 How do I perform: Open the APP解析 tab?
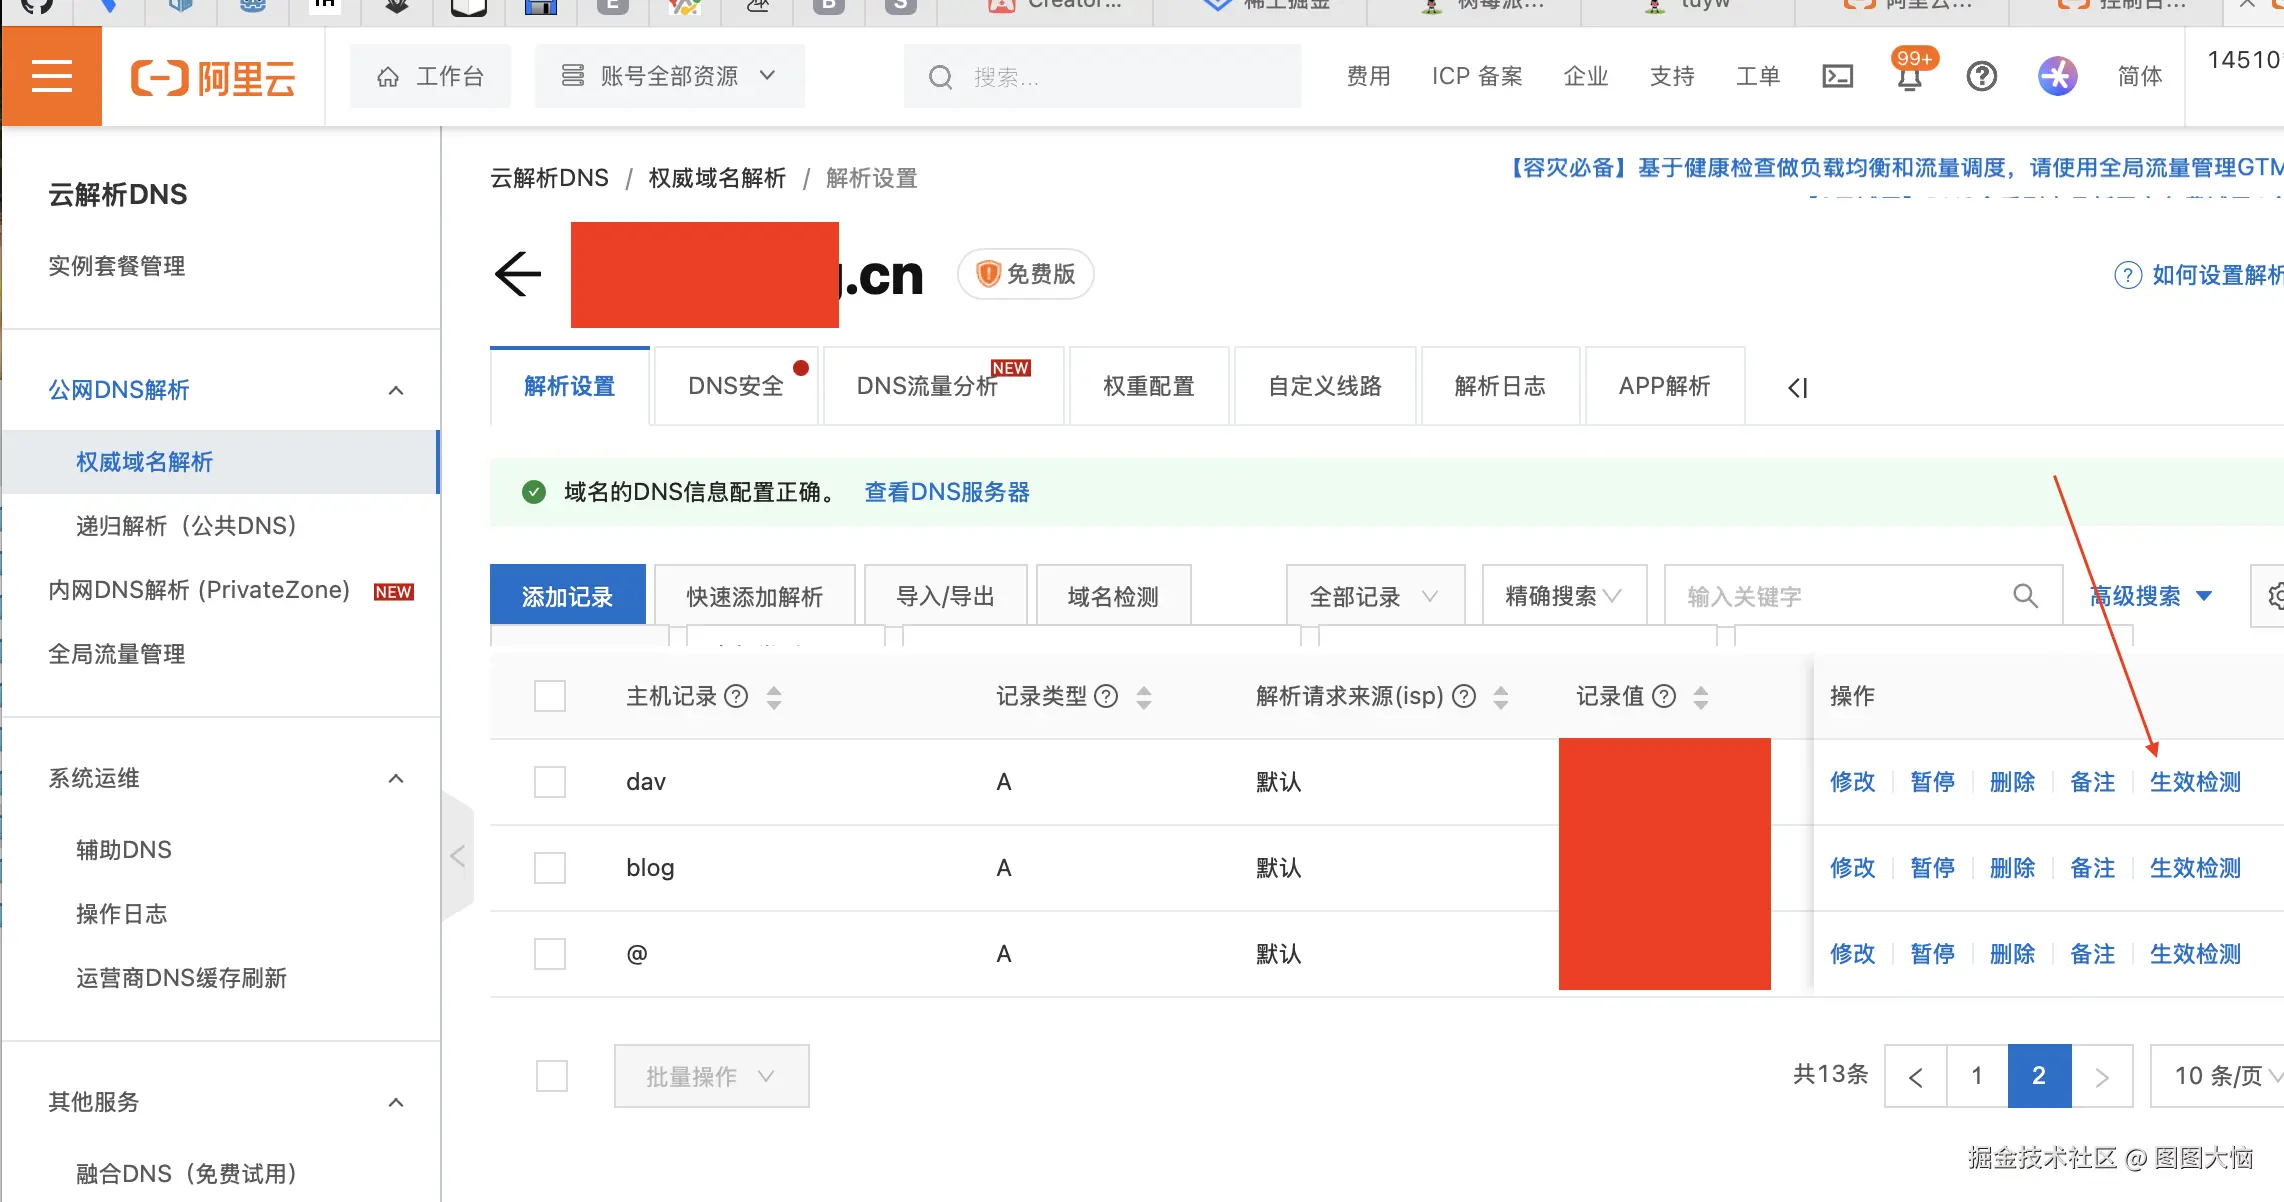click(1664, 386)
